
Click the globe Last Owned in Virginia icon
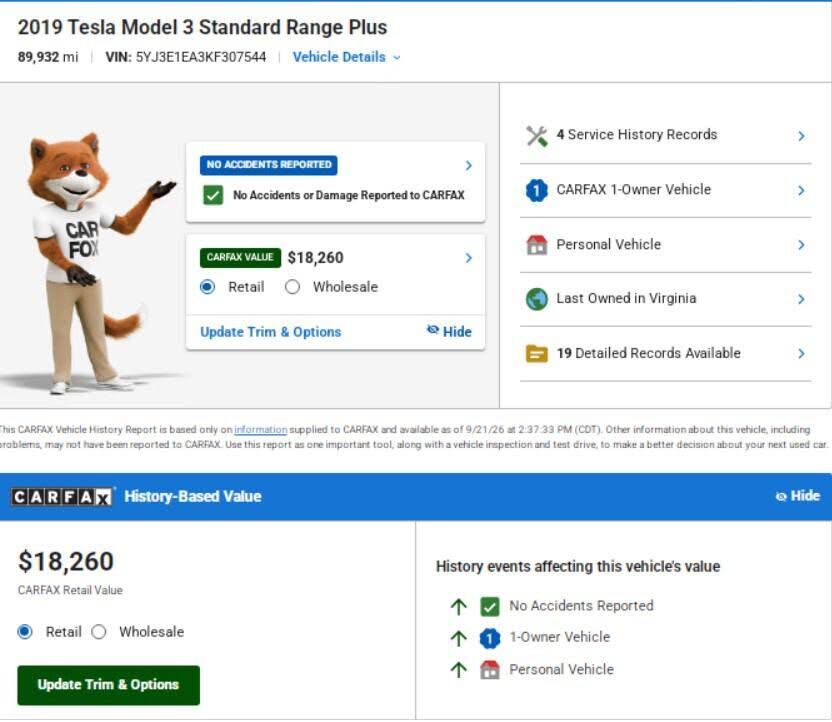[536, 299]
